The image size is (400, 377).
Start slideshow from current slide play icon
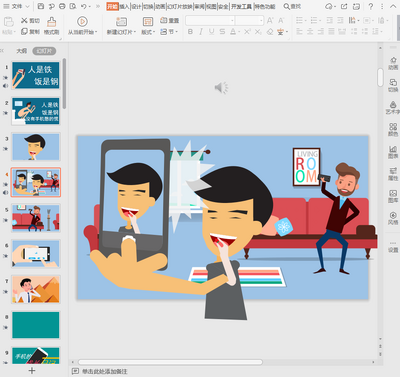82,22
